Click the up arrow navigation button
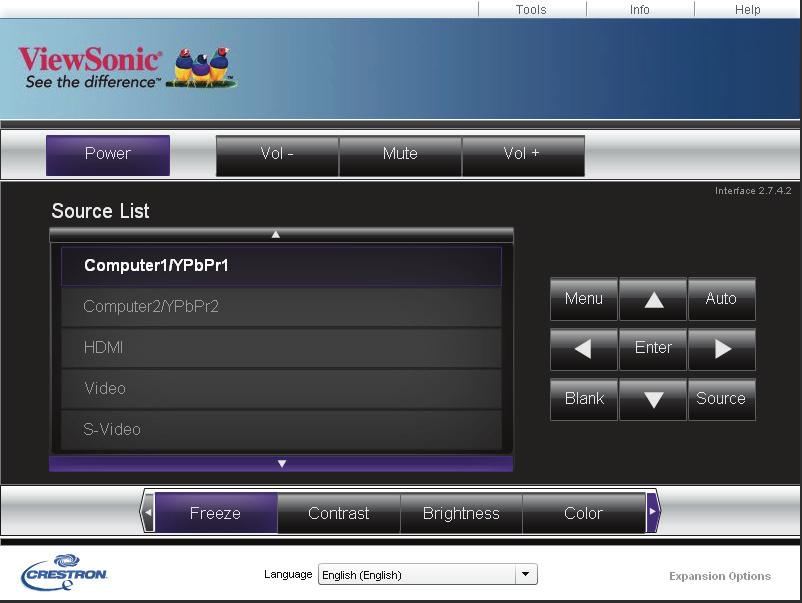 (653, 299)
